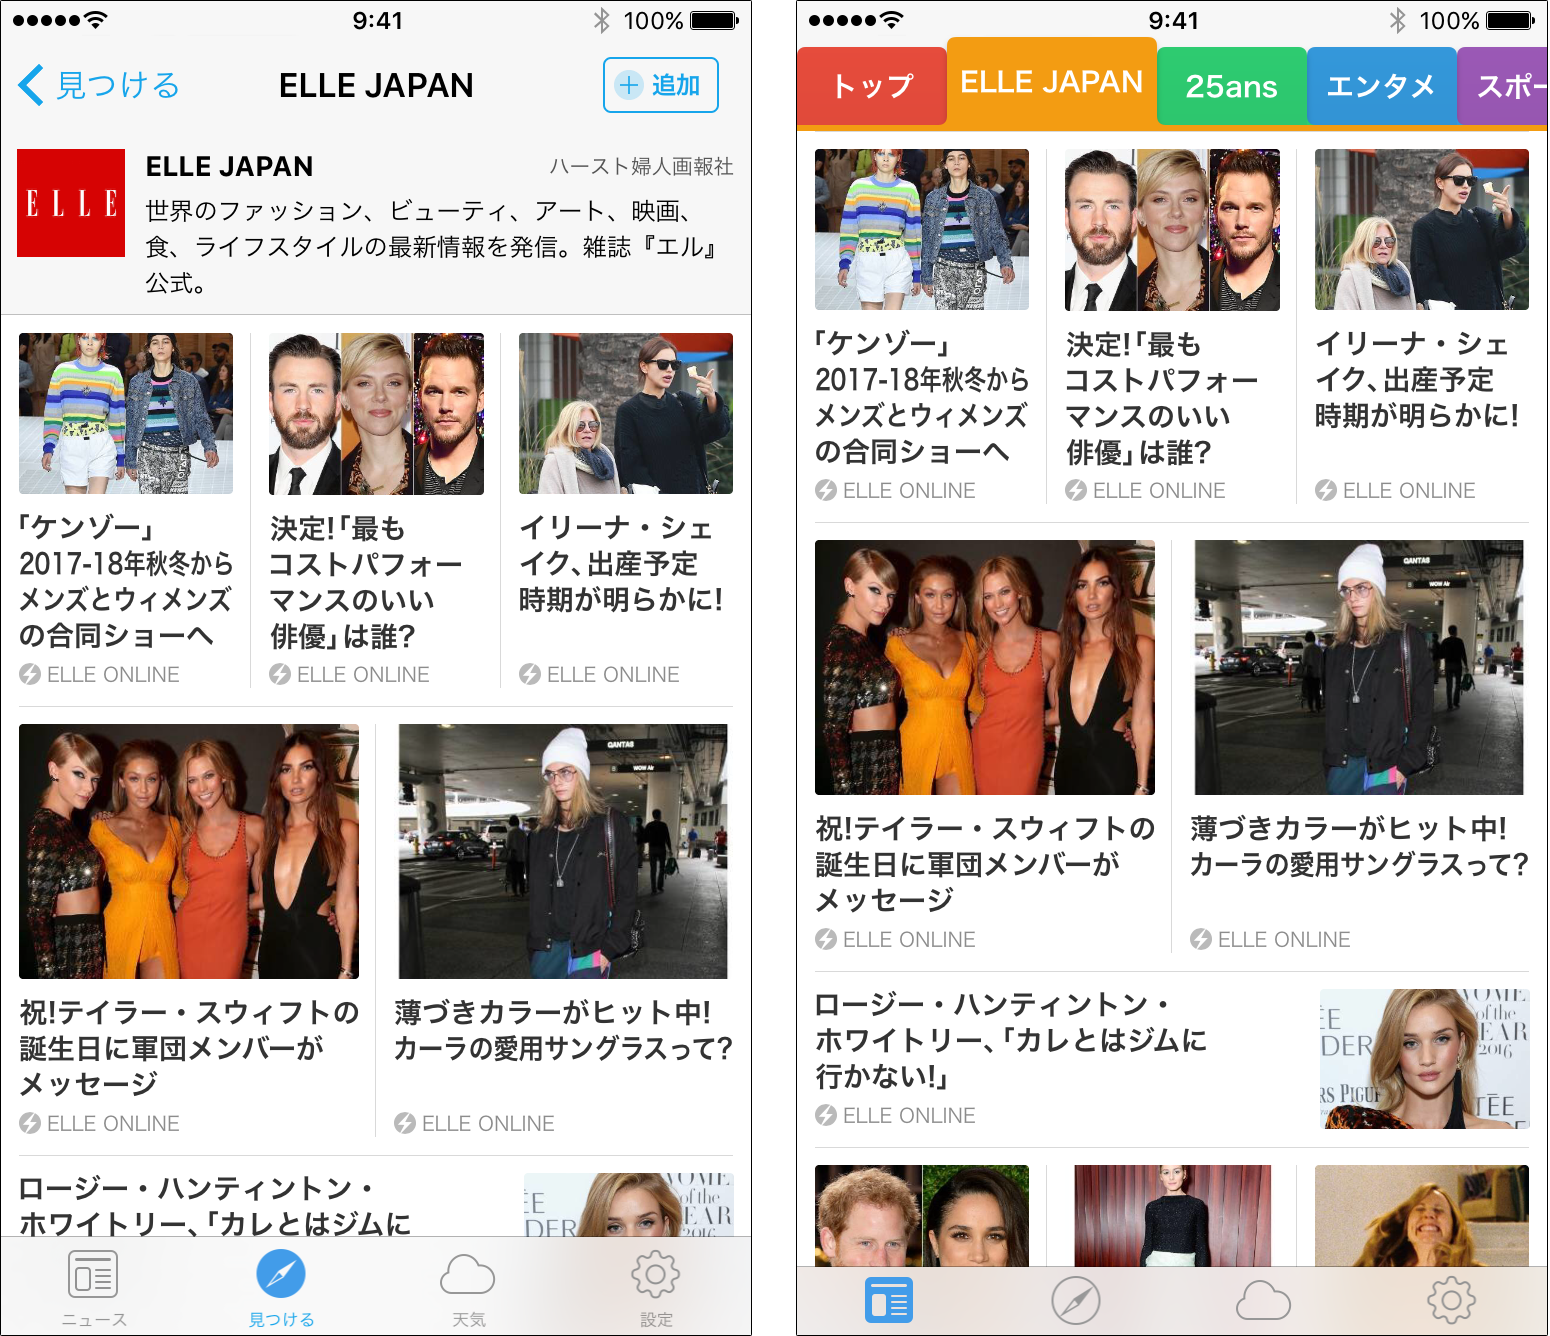This screenshot has width=1550, height=1336.
Task: Open 「ケンゾー」2017-18年秋冬から headline in right phone
Action: pyautogui.click(x=922, y=397)
